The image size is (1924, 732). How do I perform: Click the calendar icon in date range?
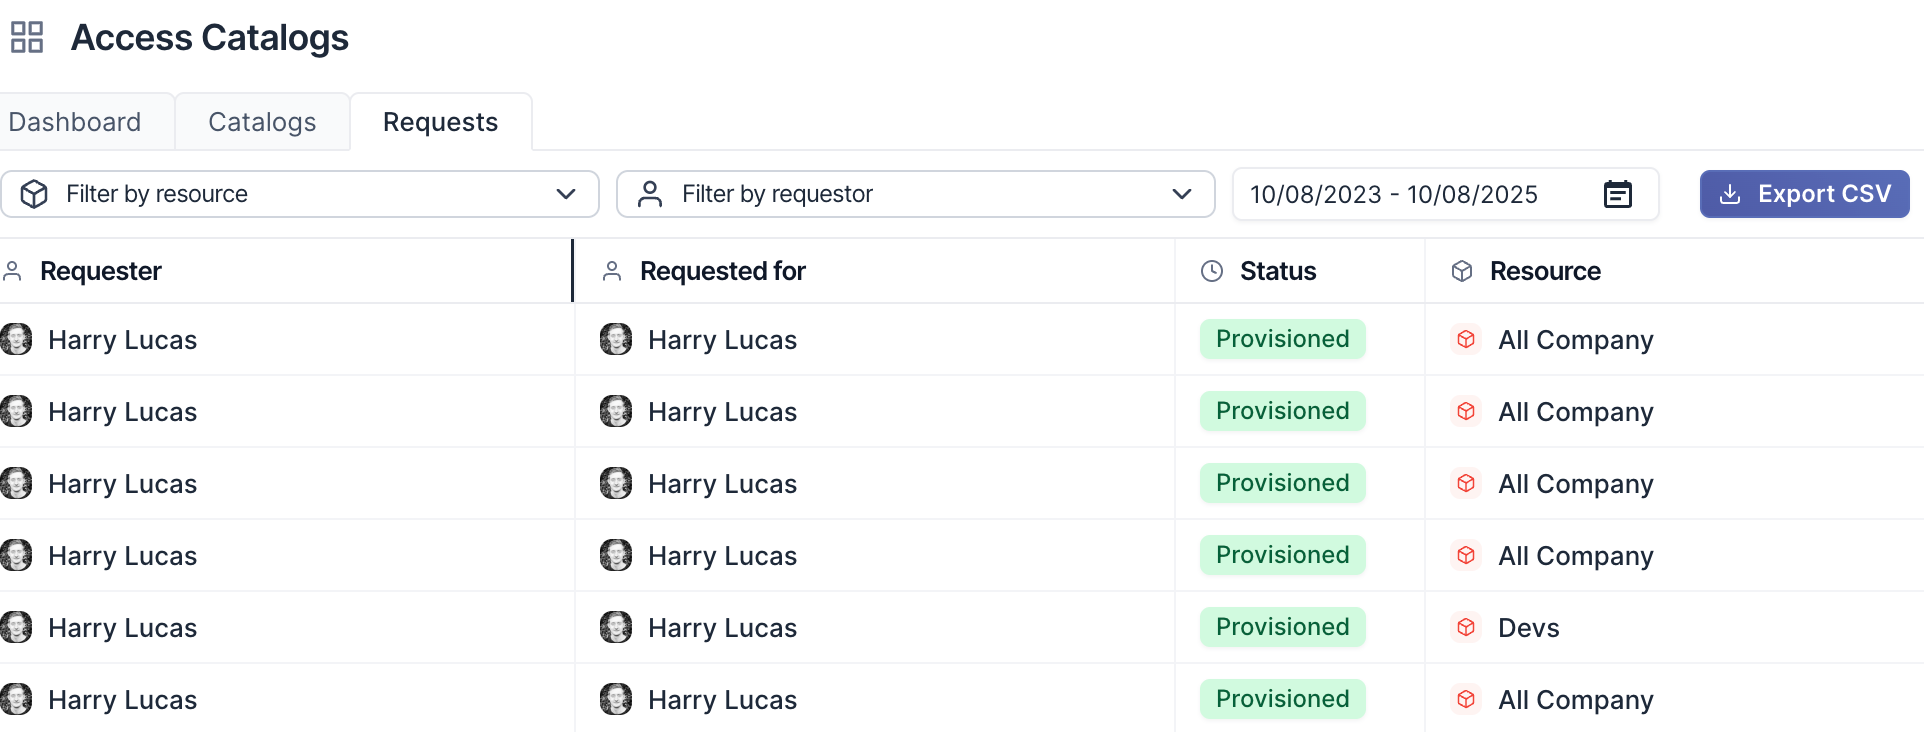(1617, 194)
